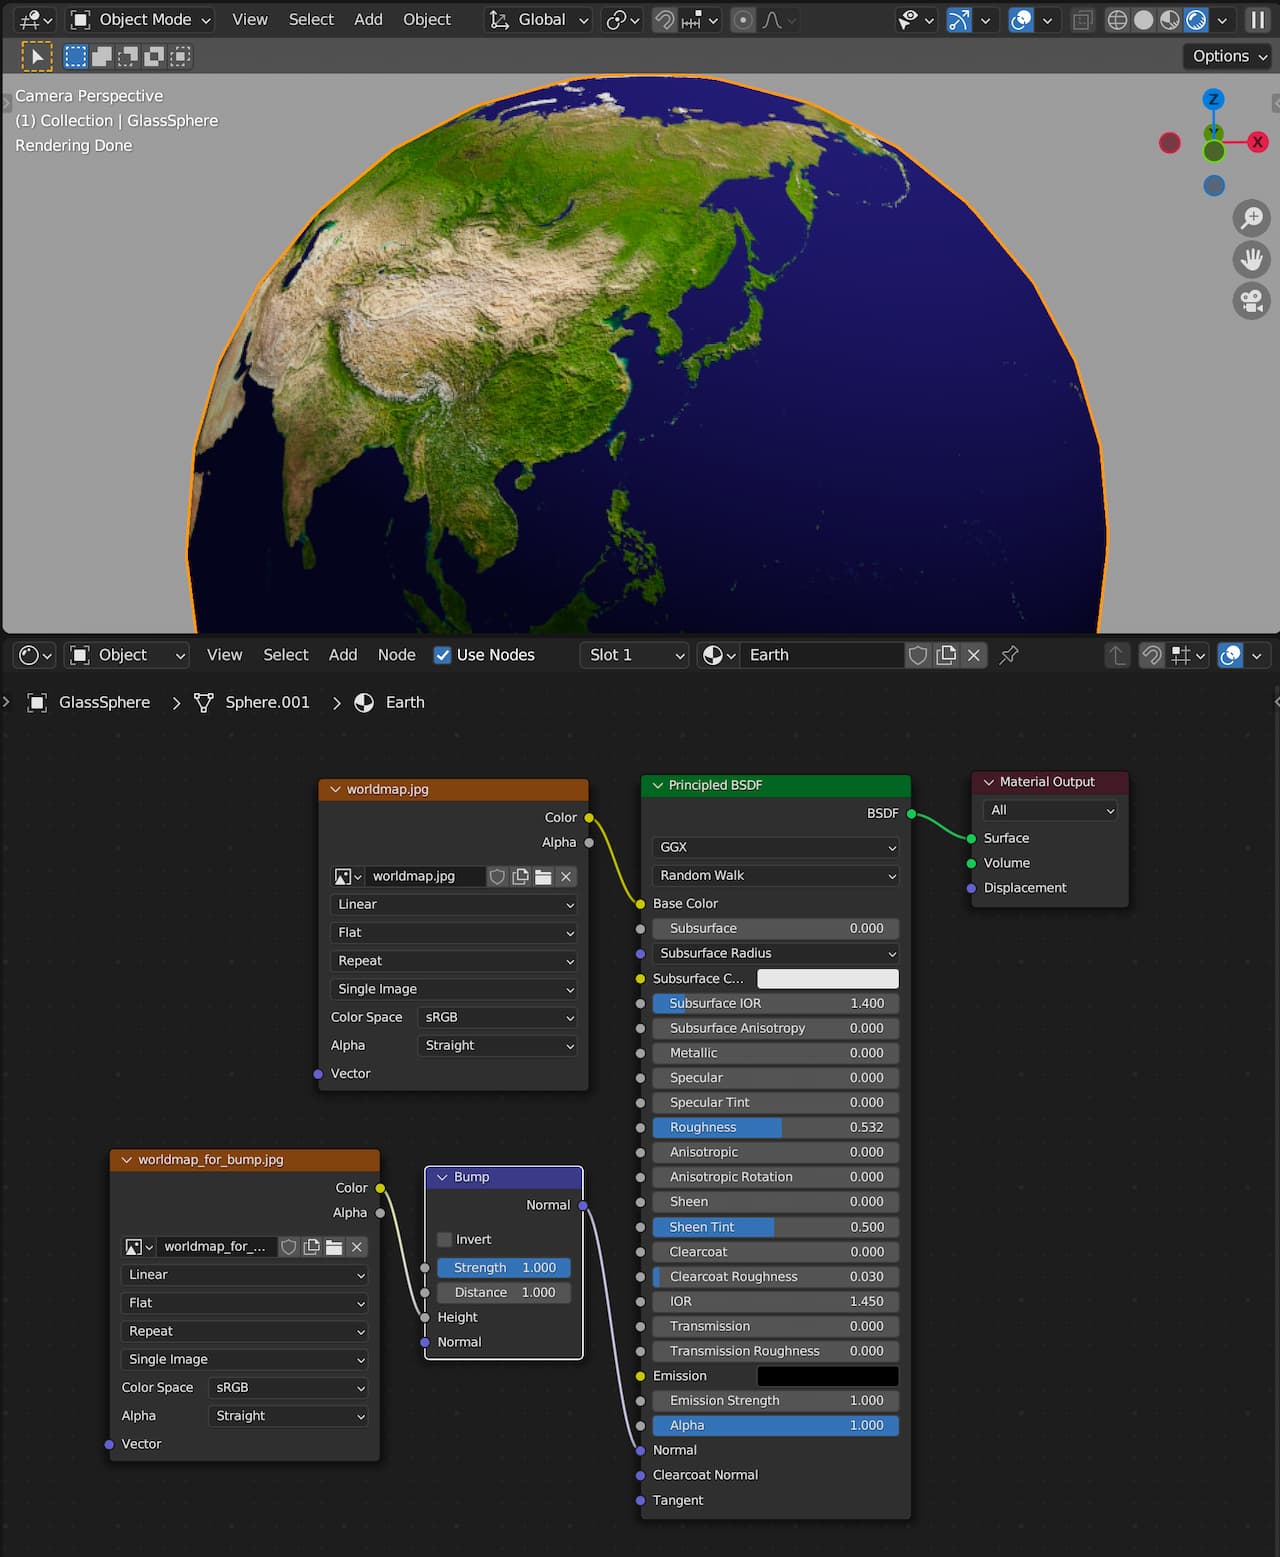
Task: Click the pan hand icon in viewport
Action: pos(1251,259)
